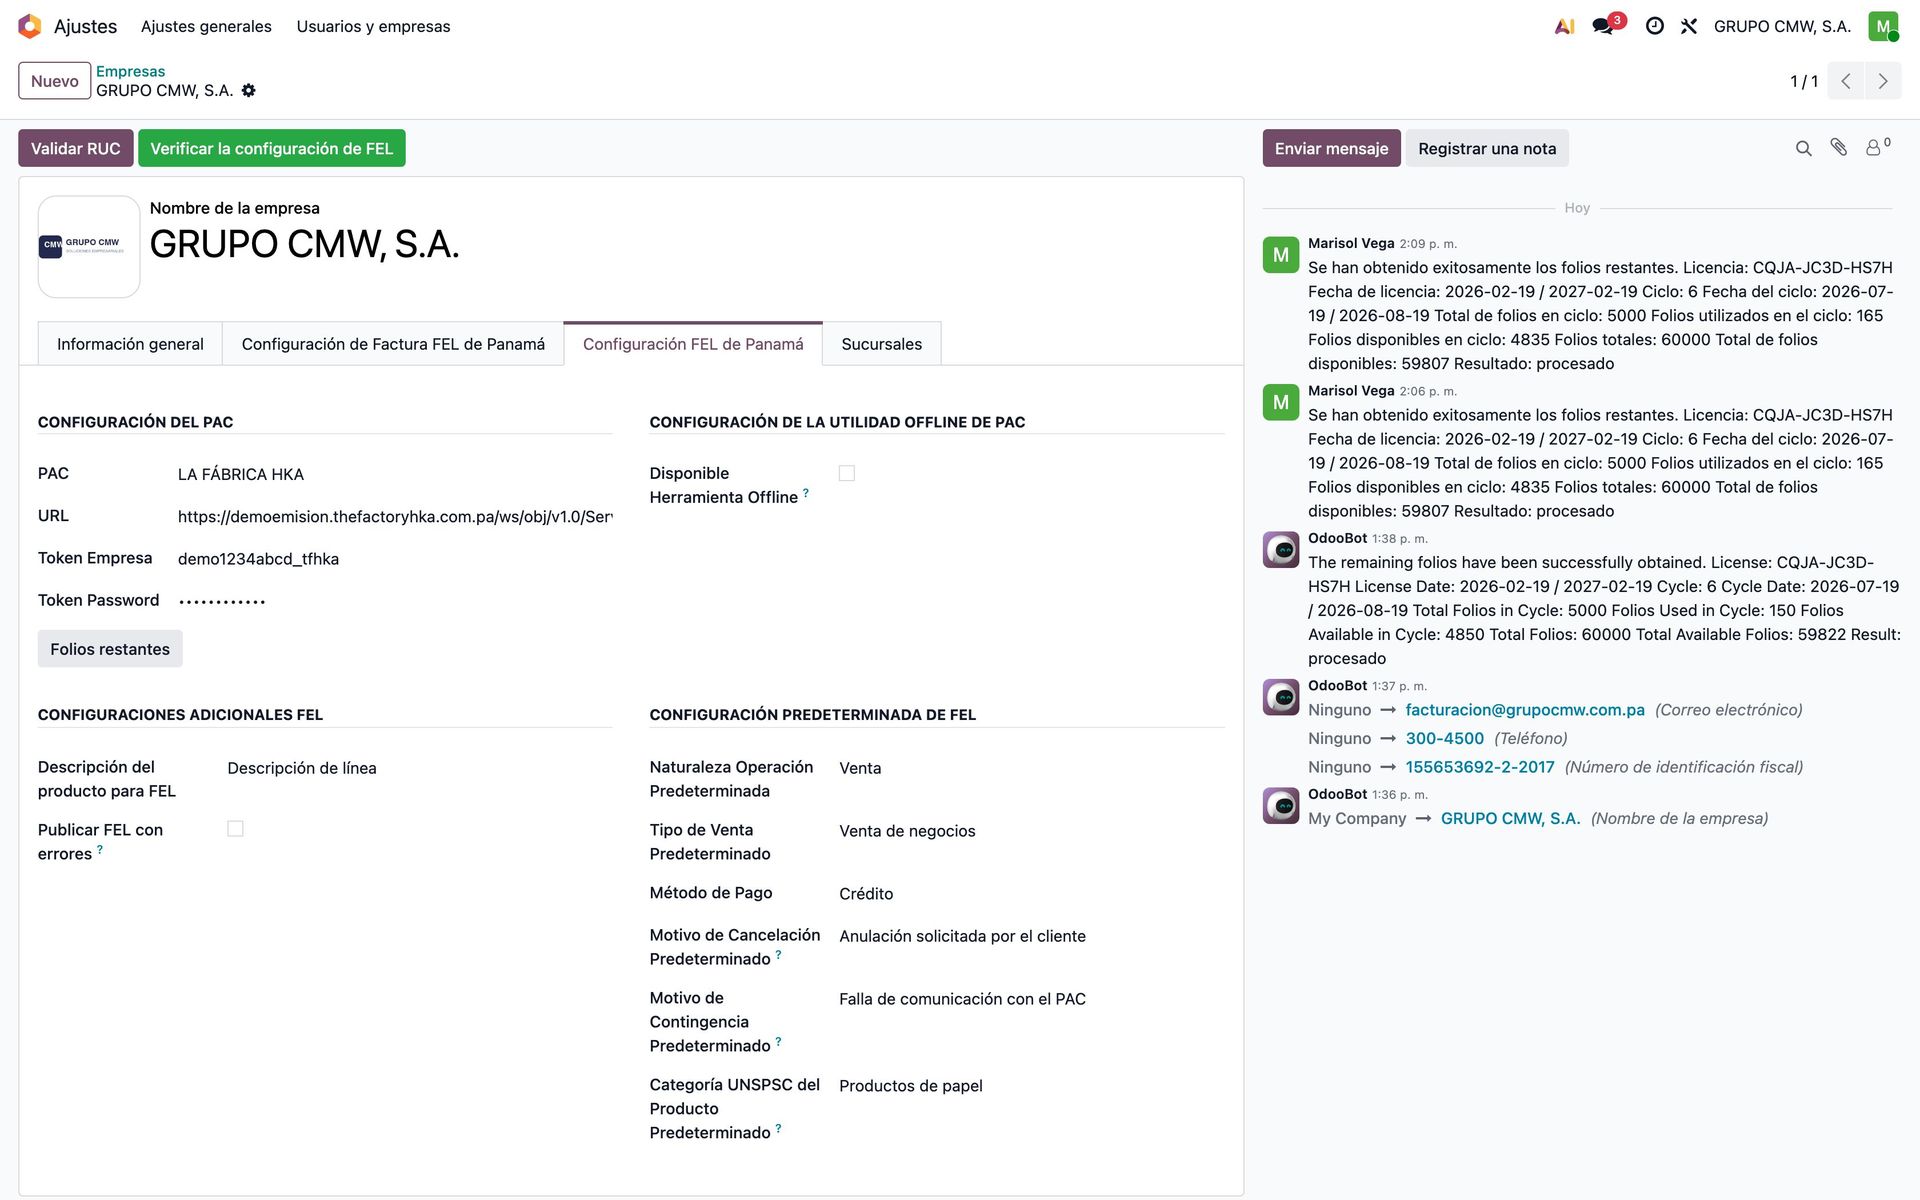This screenshot has width=1920, height=1200.
Task: Open the Configuración de Factura FEL de Panamá tab
Action: pos(393,344)
